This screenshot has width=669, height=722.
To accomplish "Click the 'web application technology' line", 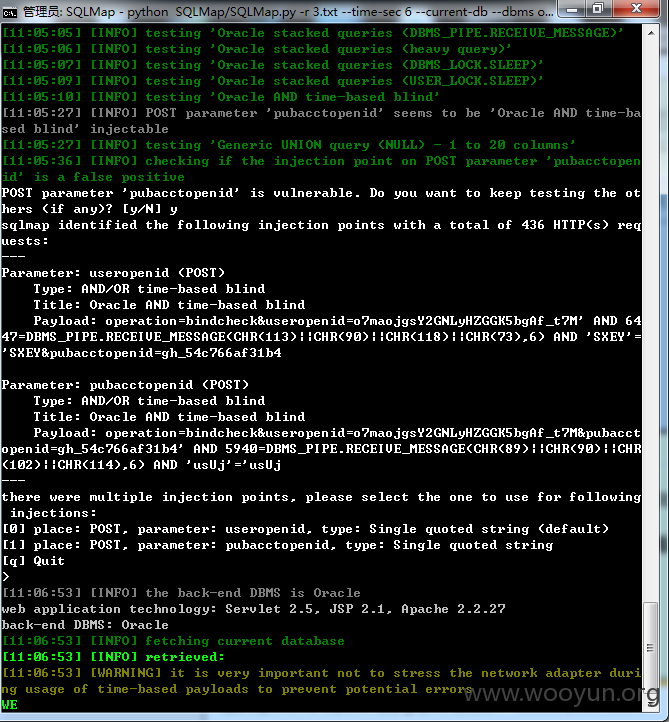I will click(254, 609).
